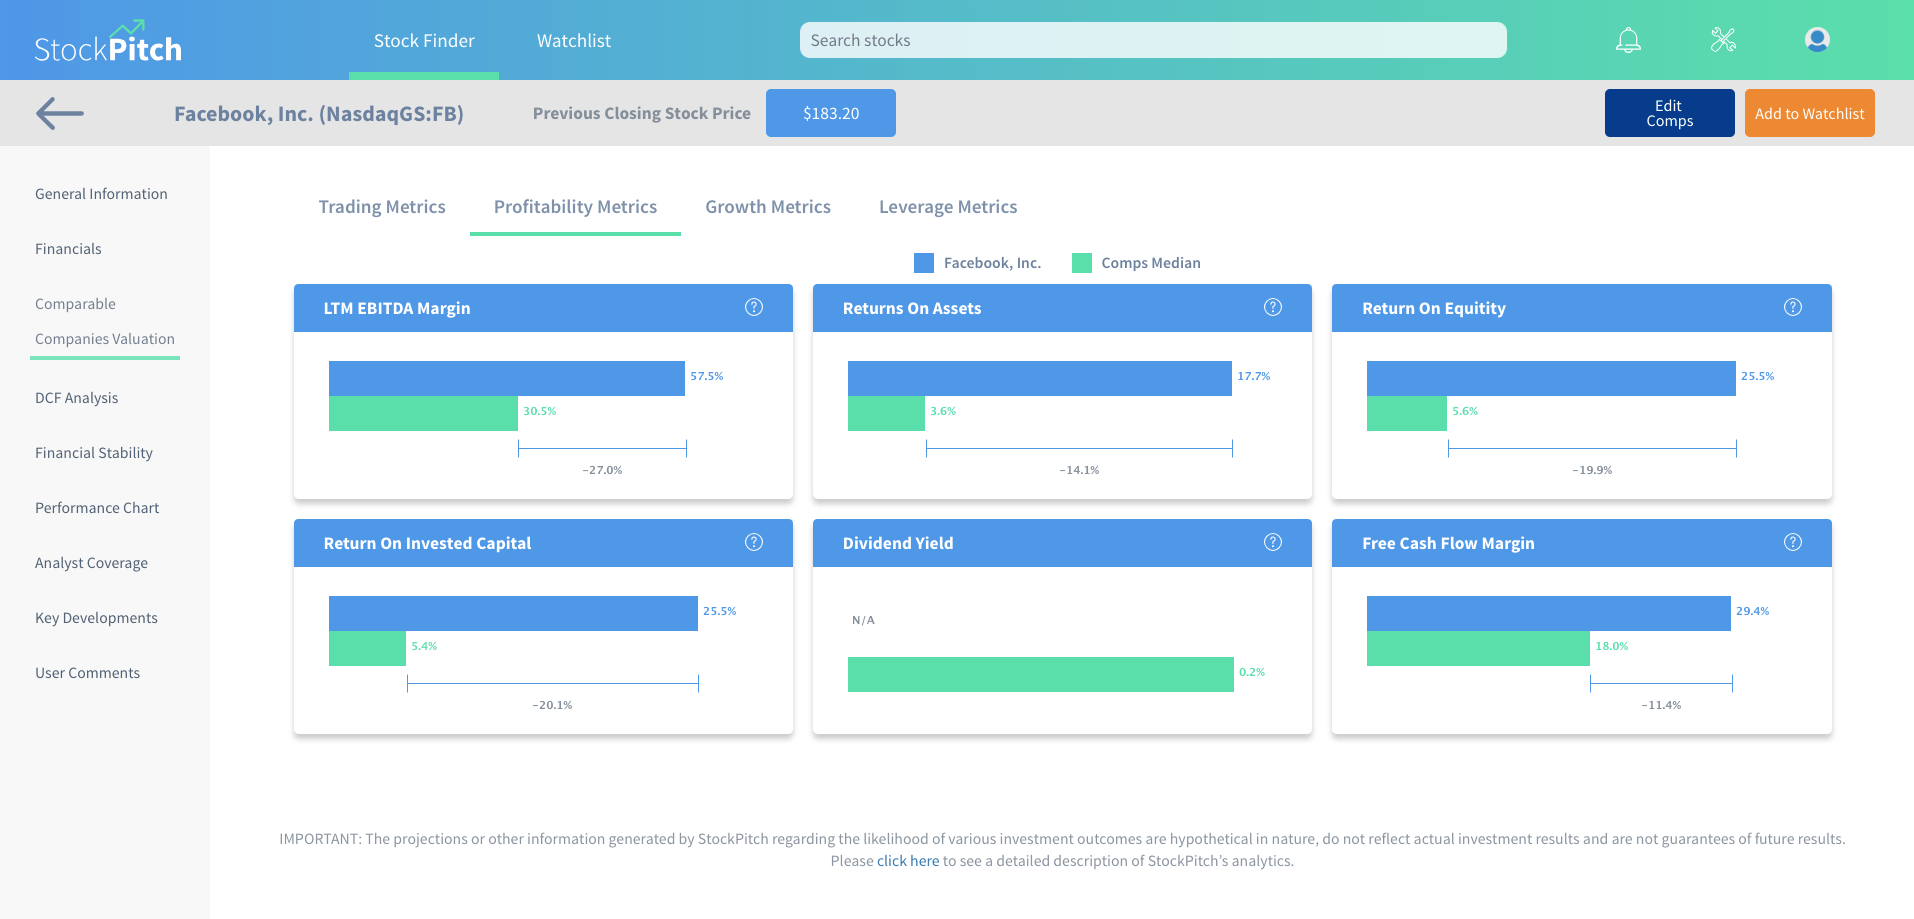Open the user profile icon

(1817, 40)
